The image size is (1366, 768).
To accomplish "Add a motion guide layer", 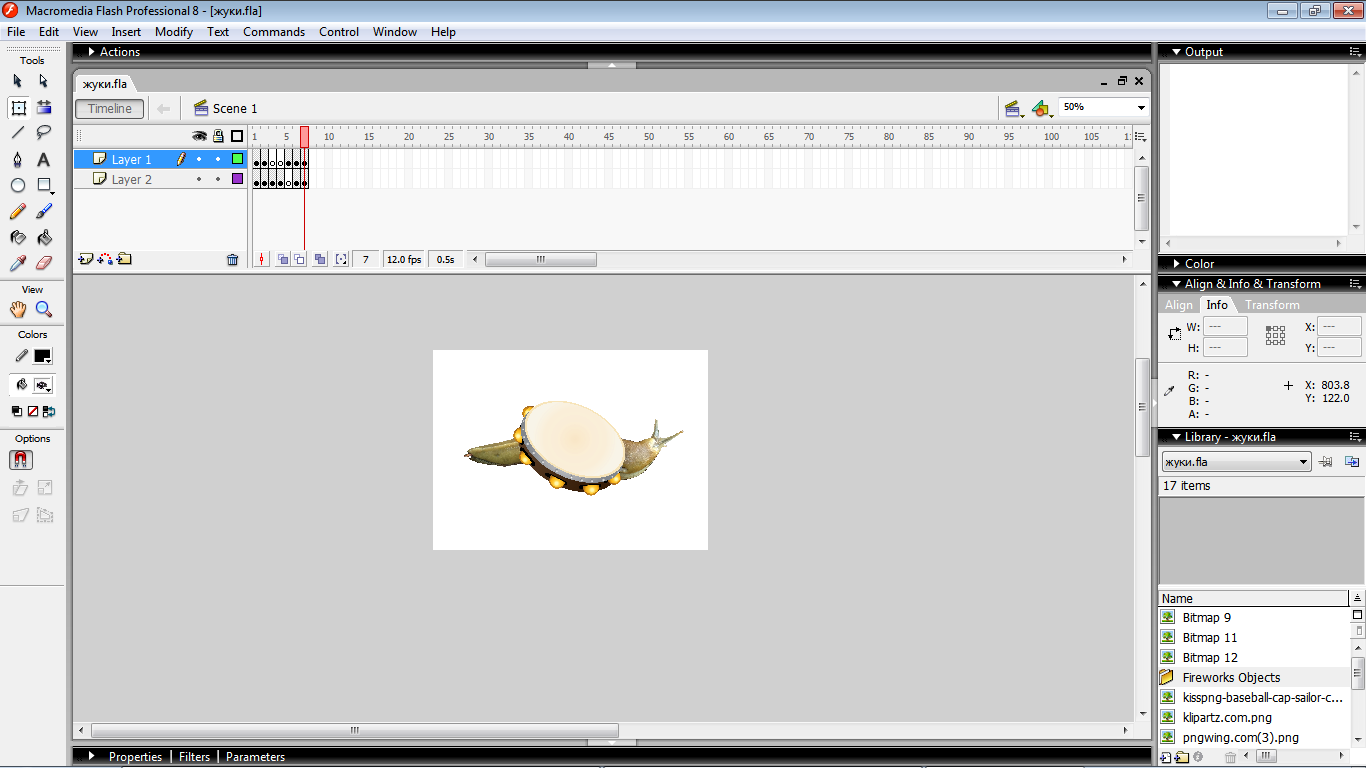I will pos(105,259).
